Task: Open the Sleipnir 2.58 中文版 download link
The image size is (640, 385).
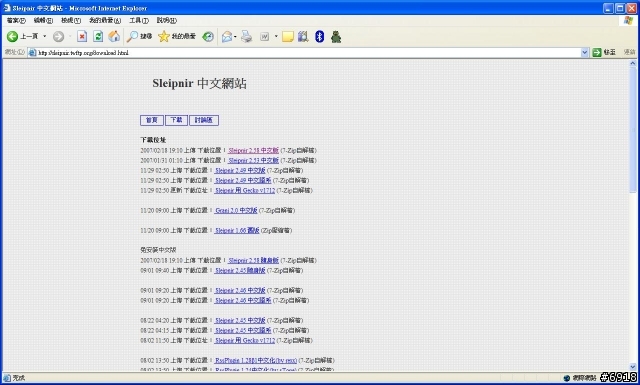Action: pos(253,150)
